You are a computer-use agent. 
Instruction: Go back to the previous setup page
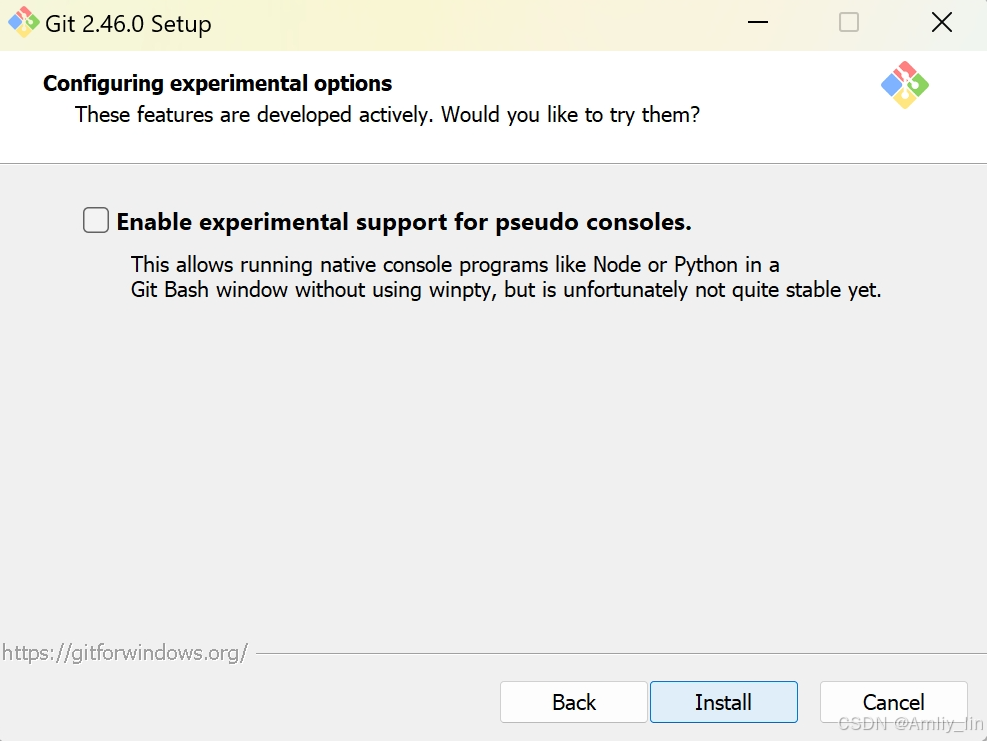tap(573, 702)
